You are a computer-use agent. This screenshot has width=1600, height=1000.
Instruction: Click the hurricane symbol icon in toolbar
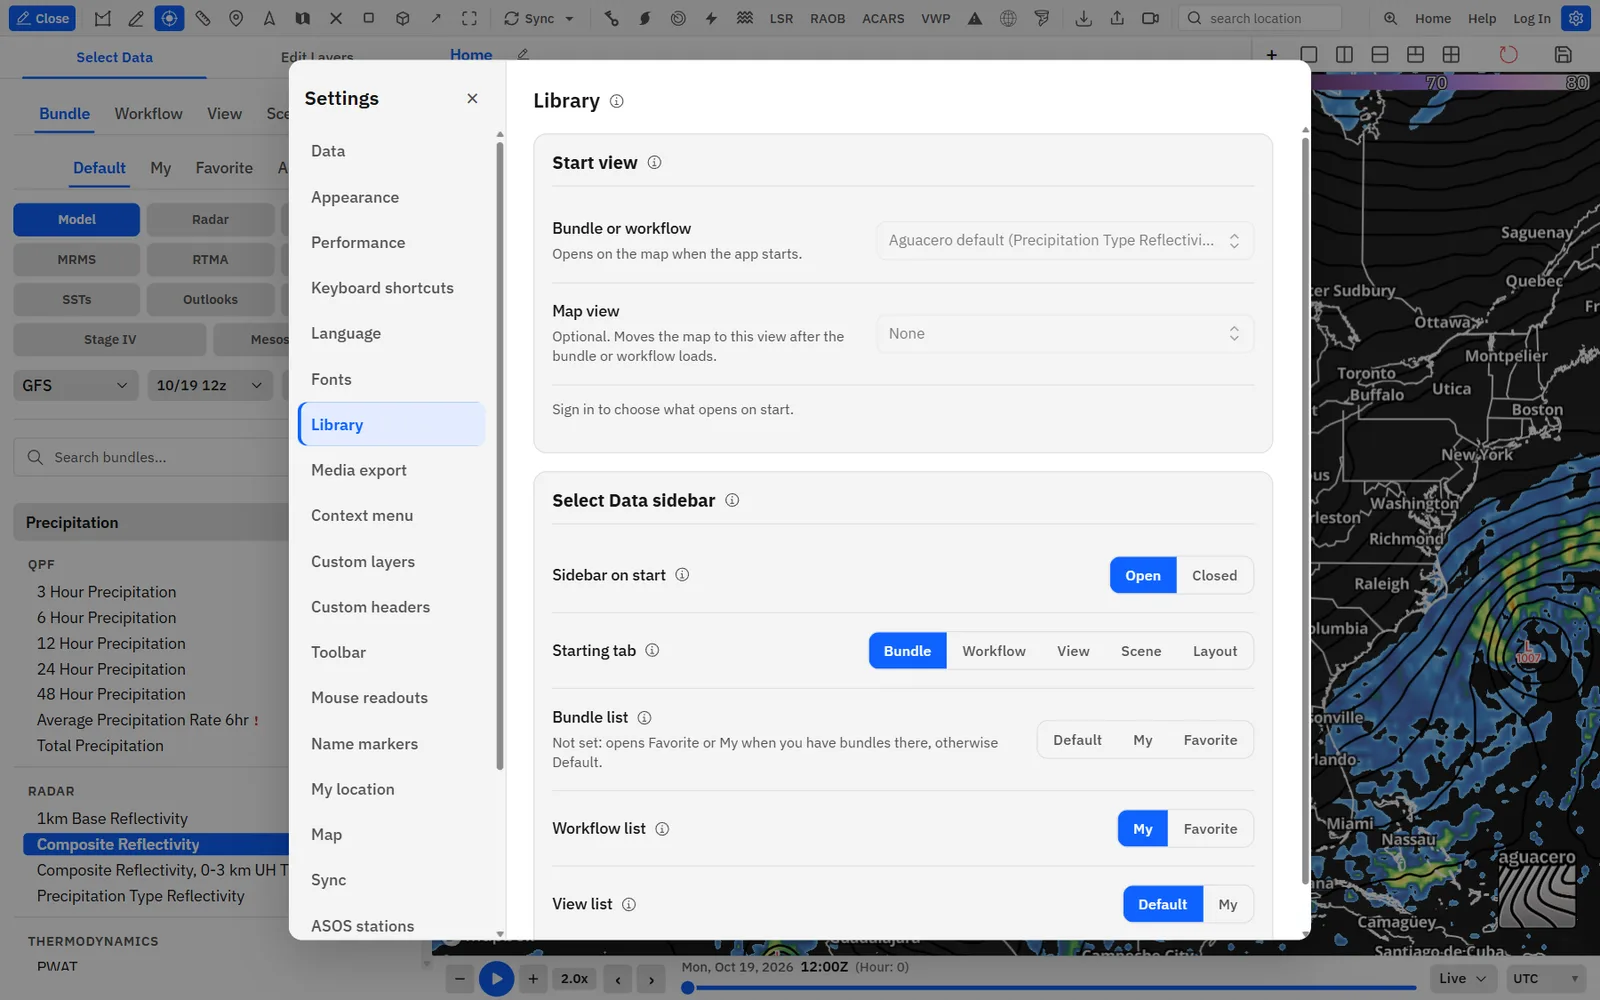[645, 18]
